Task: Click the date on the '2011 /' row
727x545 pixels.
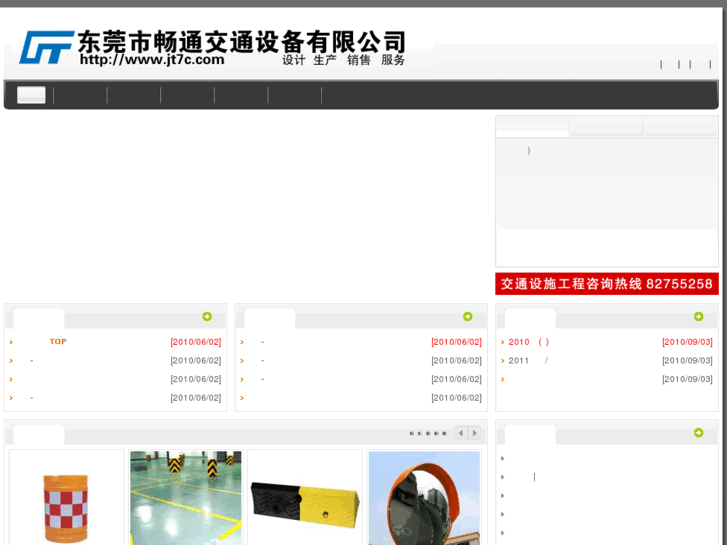Action: 687,360
